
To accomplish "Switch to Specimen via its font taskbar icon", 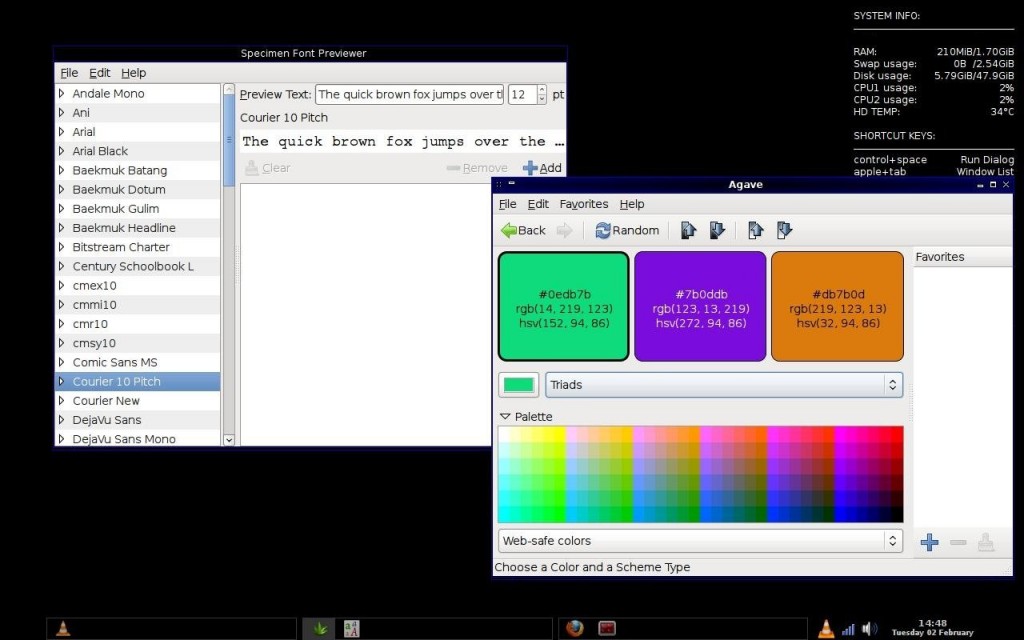I will [x=351, y=628].
